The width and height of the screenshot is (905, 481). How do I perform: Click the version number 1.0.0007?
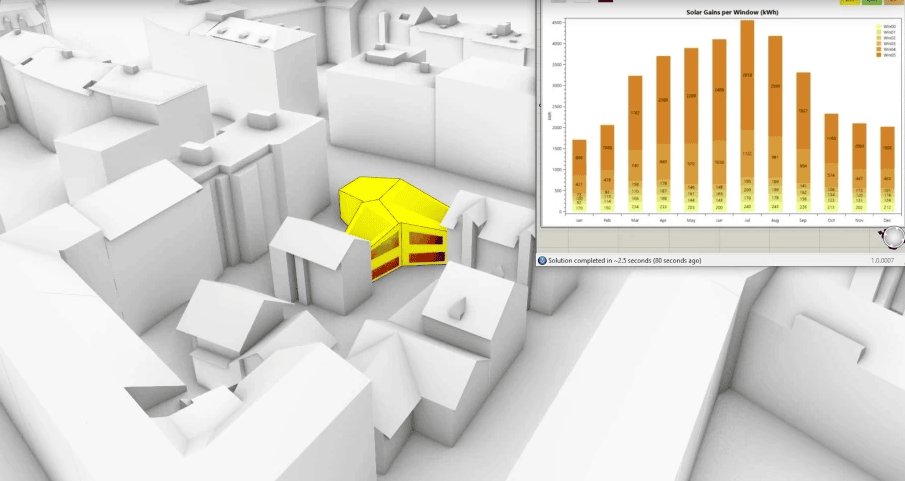[883, 260]
